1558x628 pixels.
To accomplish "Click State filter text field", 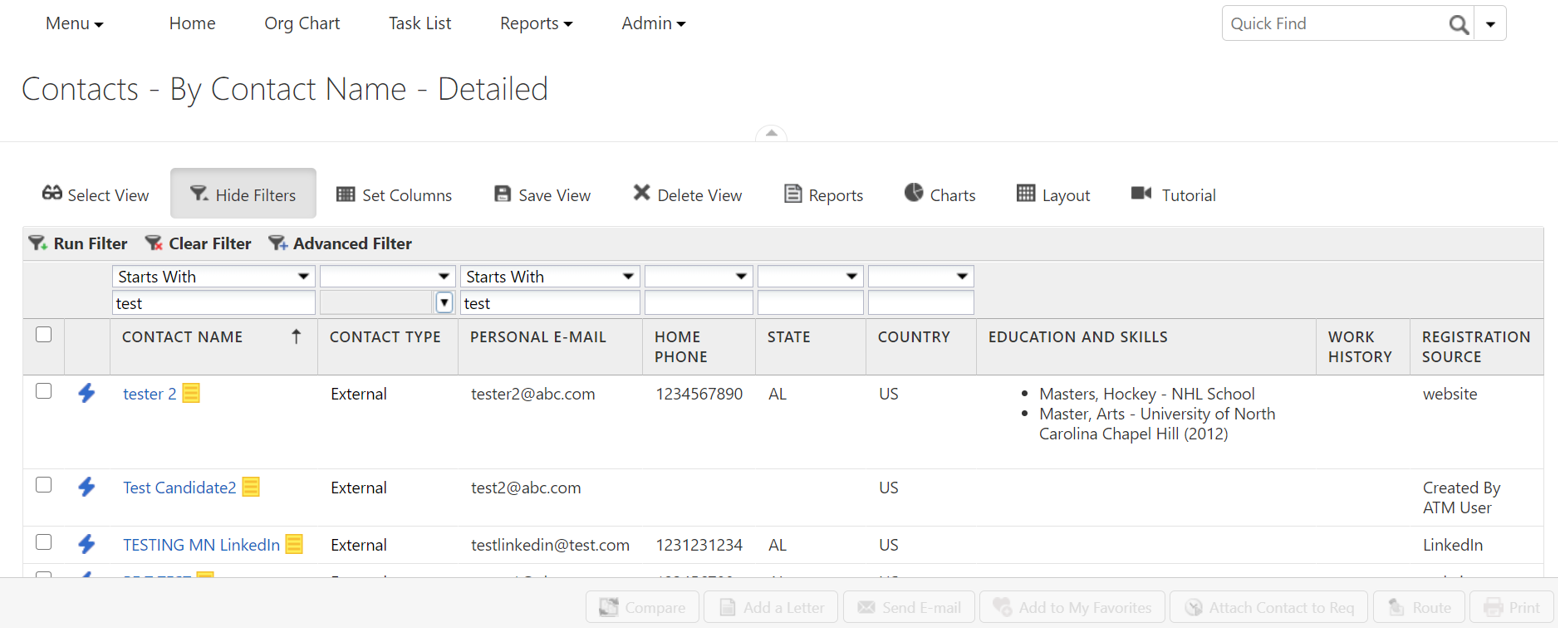I will click(810, 303).
